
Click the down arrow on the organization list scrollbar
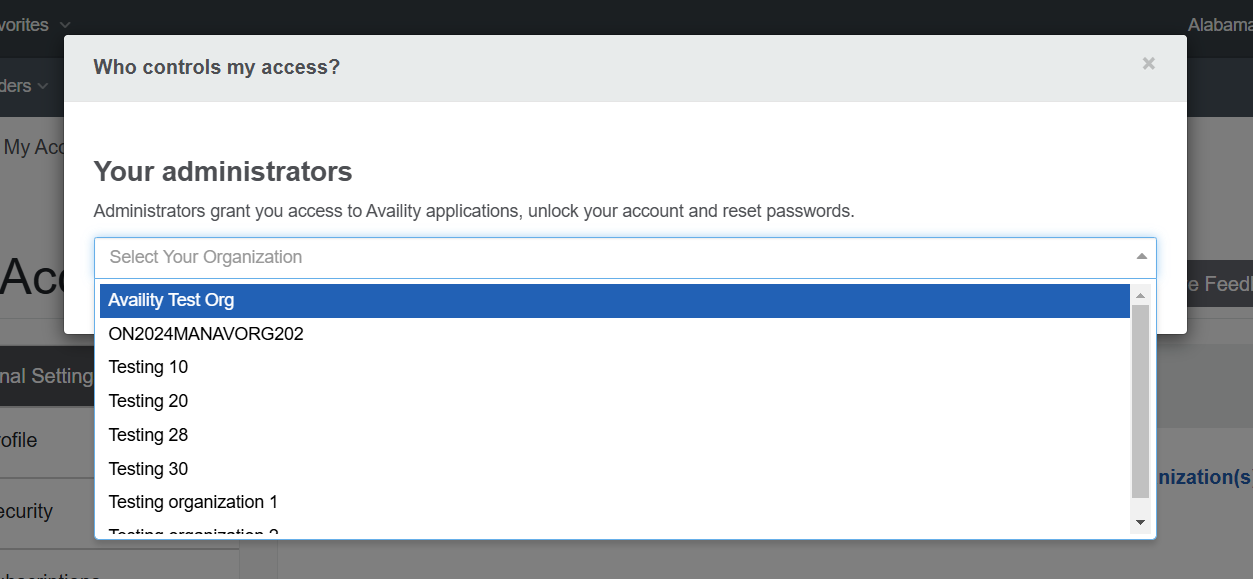coord(1140,521)
